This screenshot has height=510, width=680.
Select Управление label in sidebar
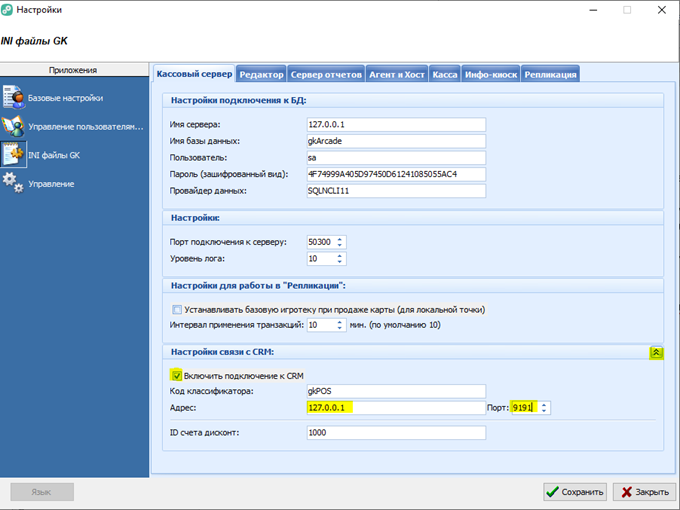coord(51,184)
